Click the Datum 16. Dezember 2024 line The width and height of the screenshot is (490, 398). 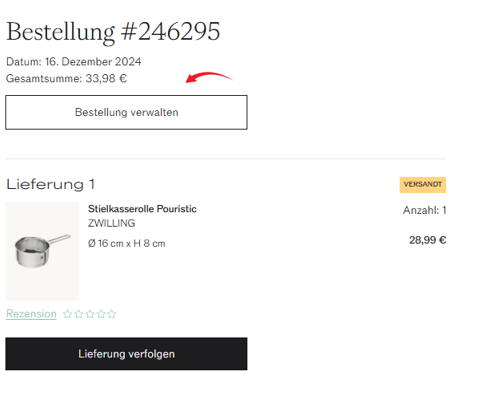(x=74, y=62)
